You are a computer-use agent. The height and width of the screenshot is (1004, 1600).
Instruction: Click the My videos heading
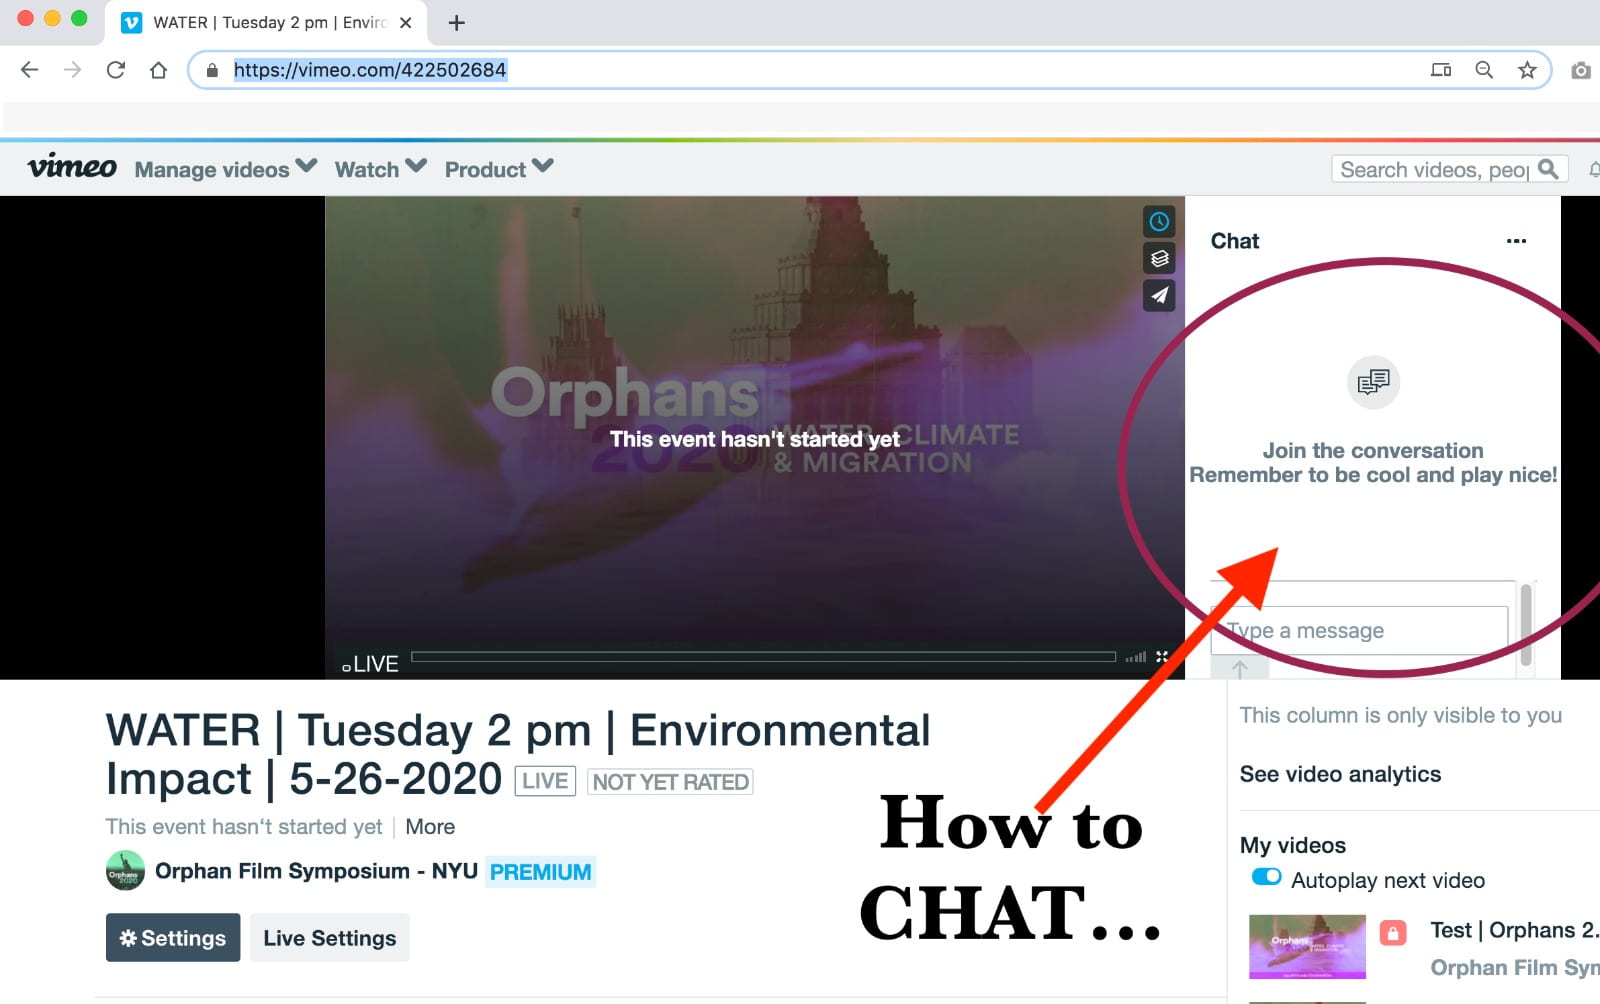tap(1293, 845)
